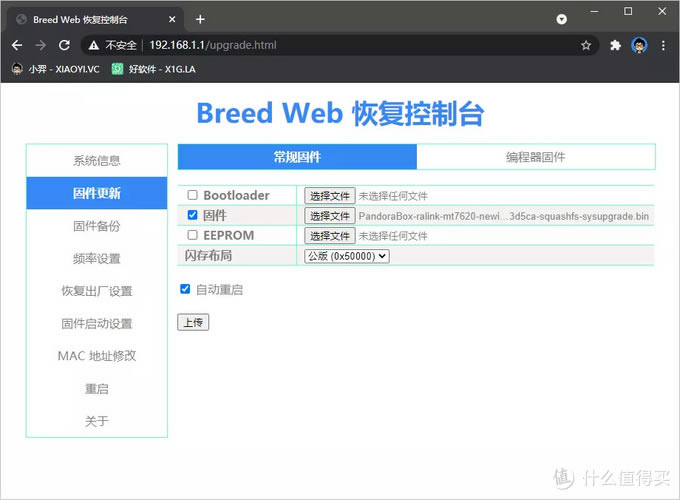680x500 pixels.
Task: Choose a file for 固件 firmware
Action: (x=330, y=216)
